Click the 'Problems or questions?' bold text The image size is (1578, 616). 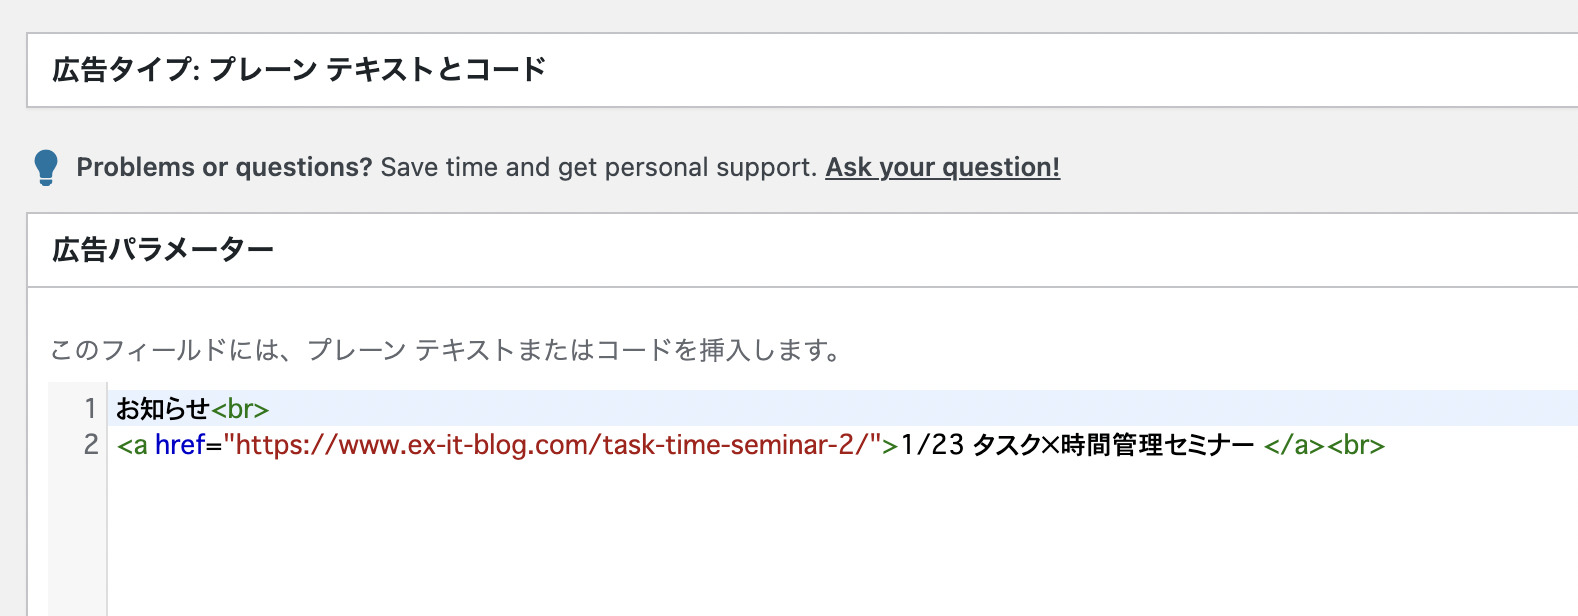tap(224, 167)
